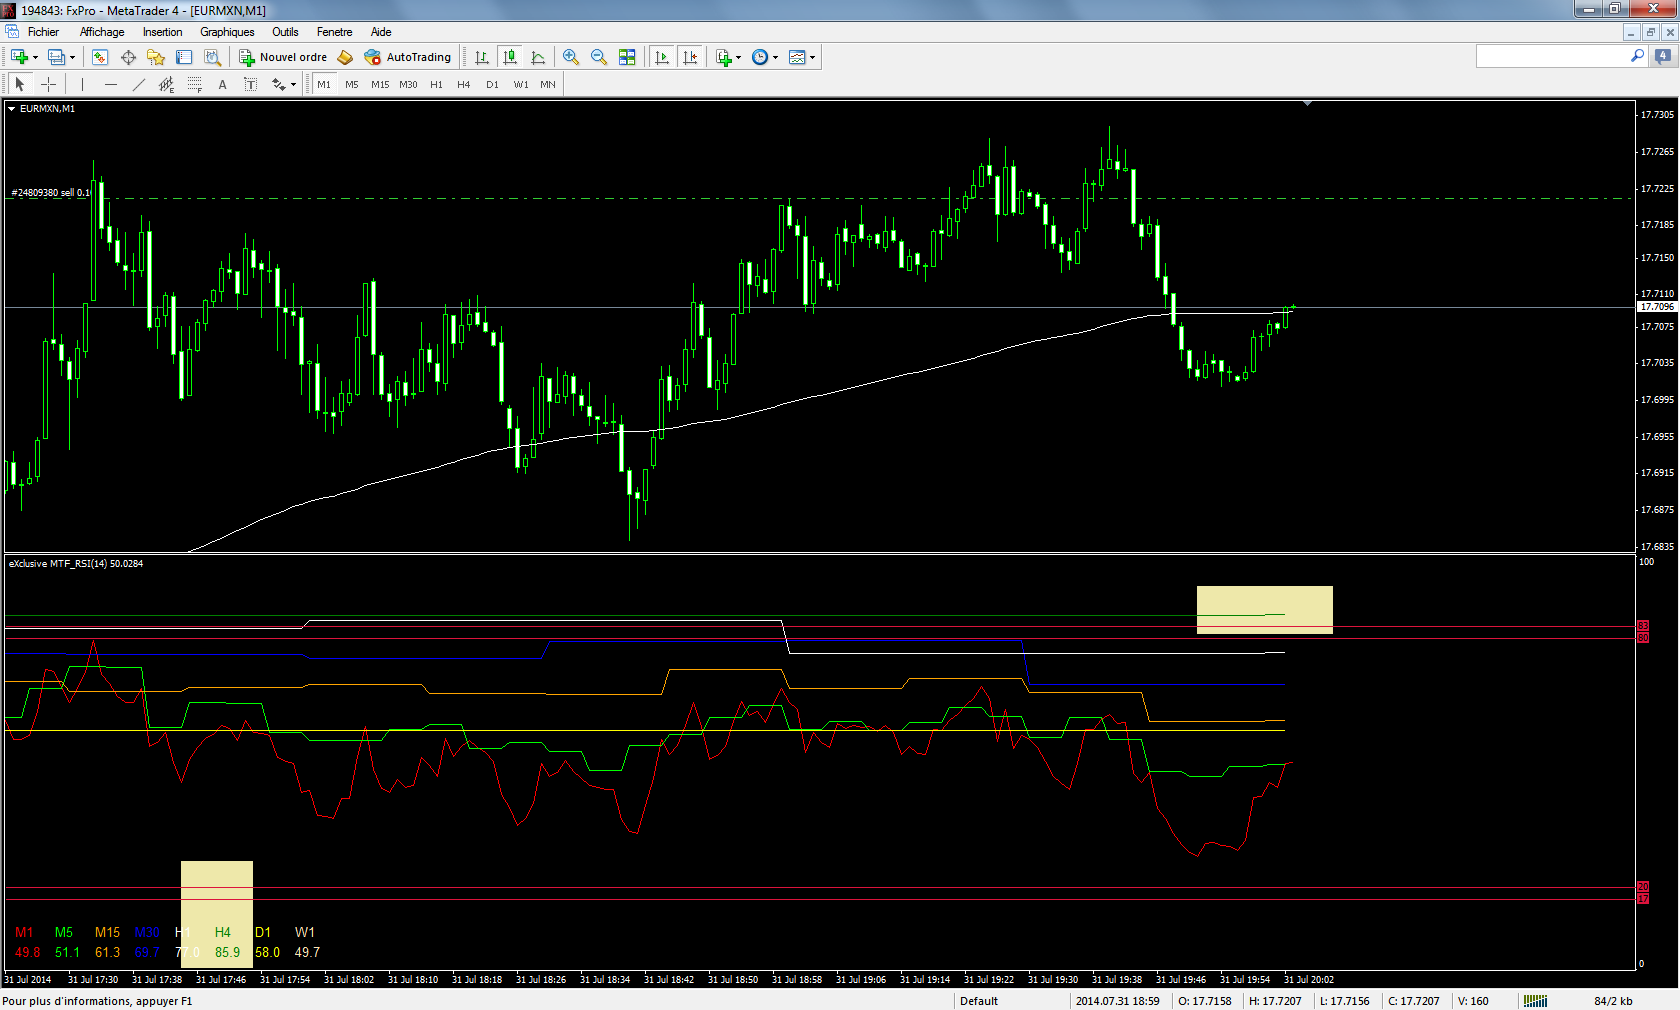Click the Nouvel ordre button
The width and height of the screenshot is (1680, 1010).
tap(283, 57)
